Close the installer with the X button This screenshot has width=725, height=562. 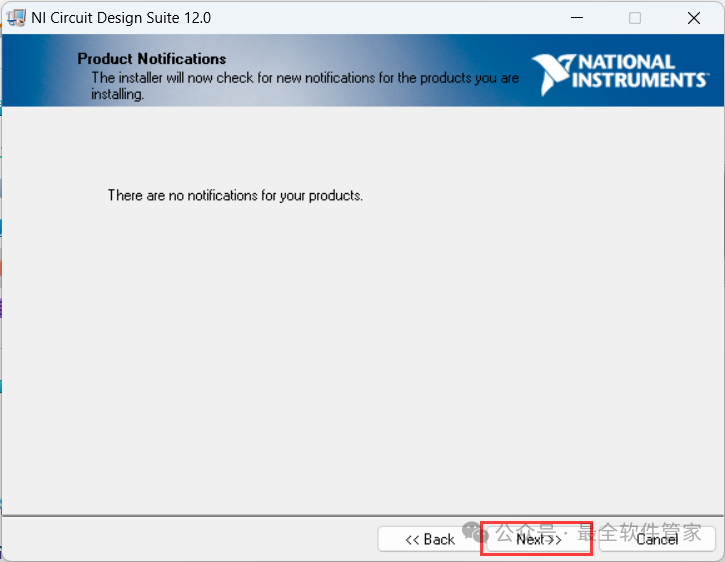click(x=693, y=18)
